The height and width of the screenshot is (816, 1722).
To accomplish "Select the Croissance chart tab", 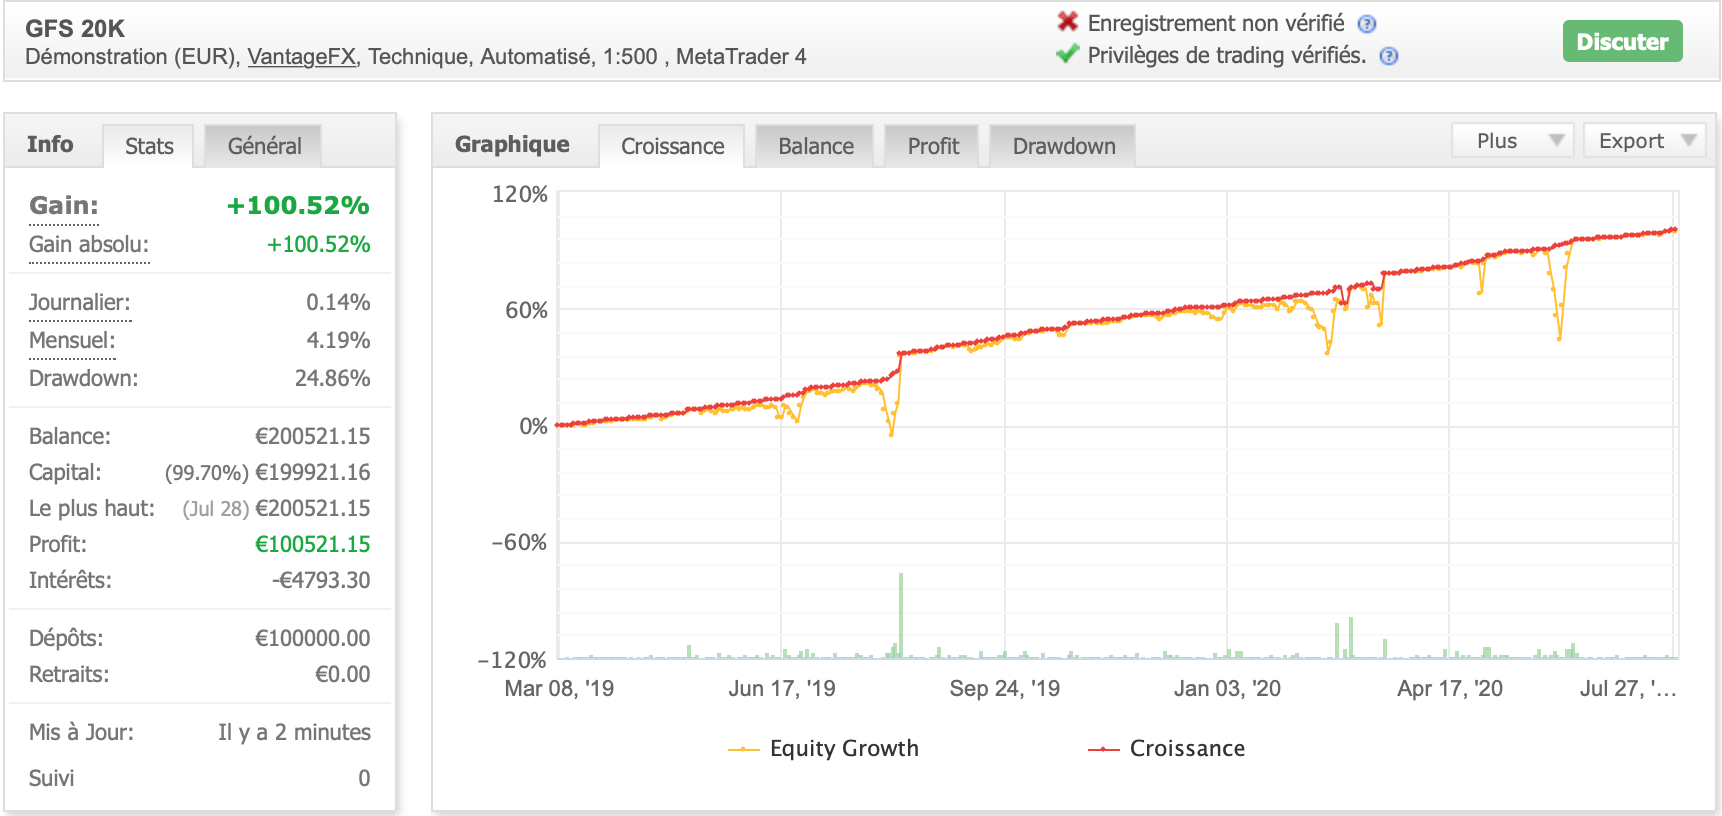I will pyautogui.click(x=672, y=146).
